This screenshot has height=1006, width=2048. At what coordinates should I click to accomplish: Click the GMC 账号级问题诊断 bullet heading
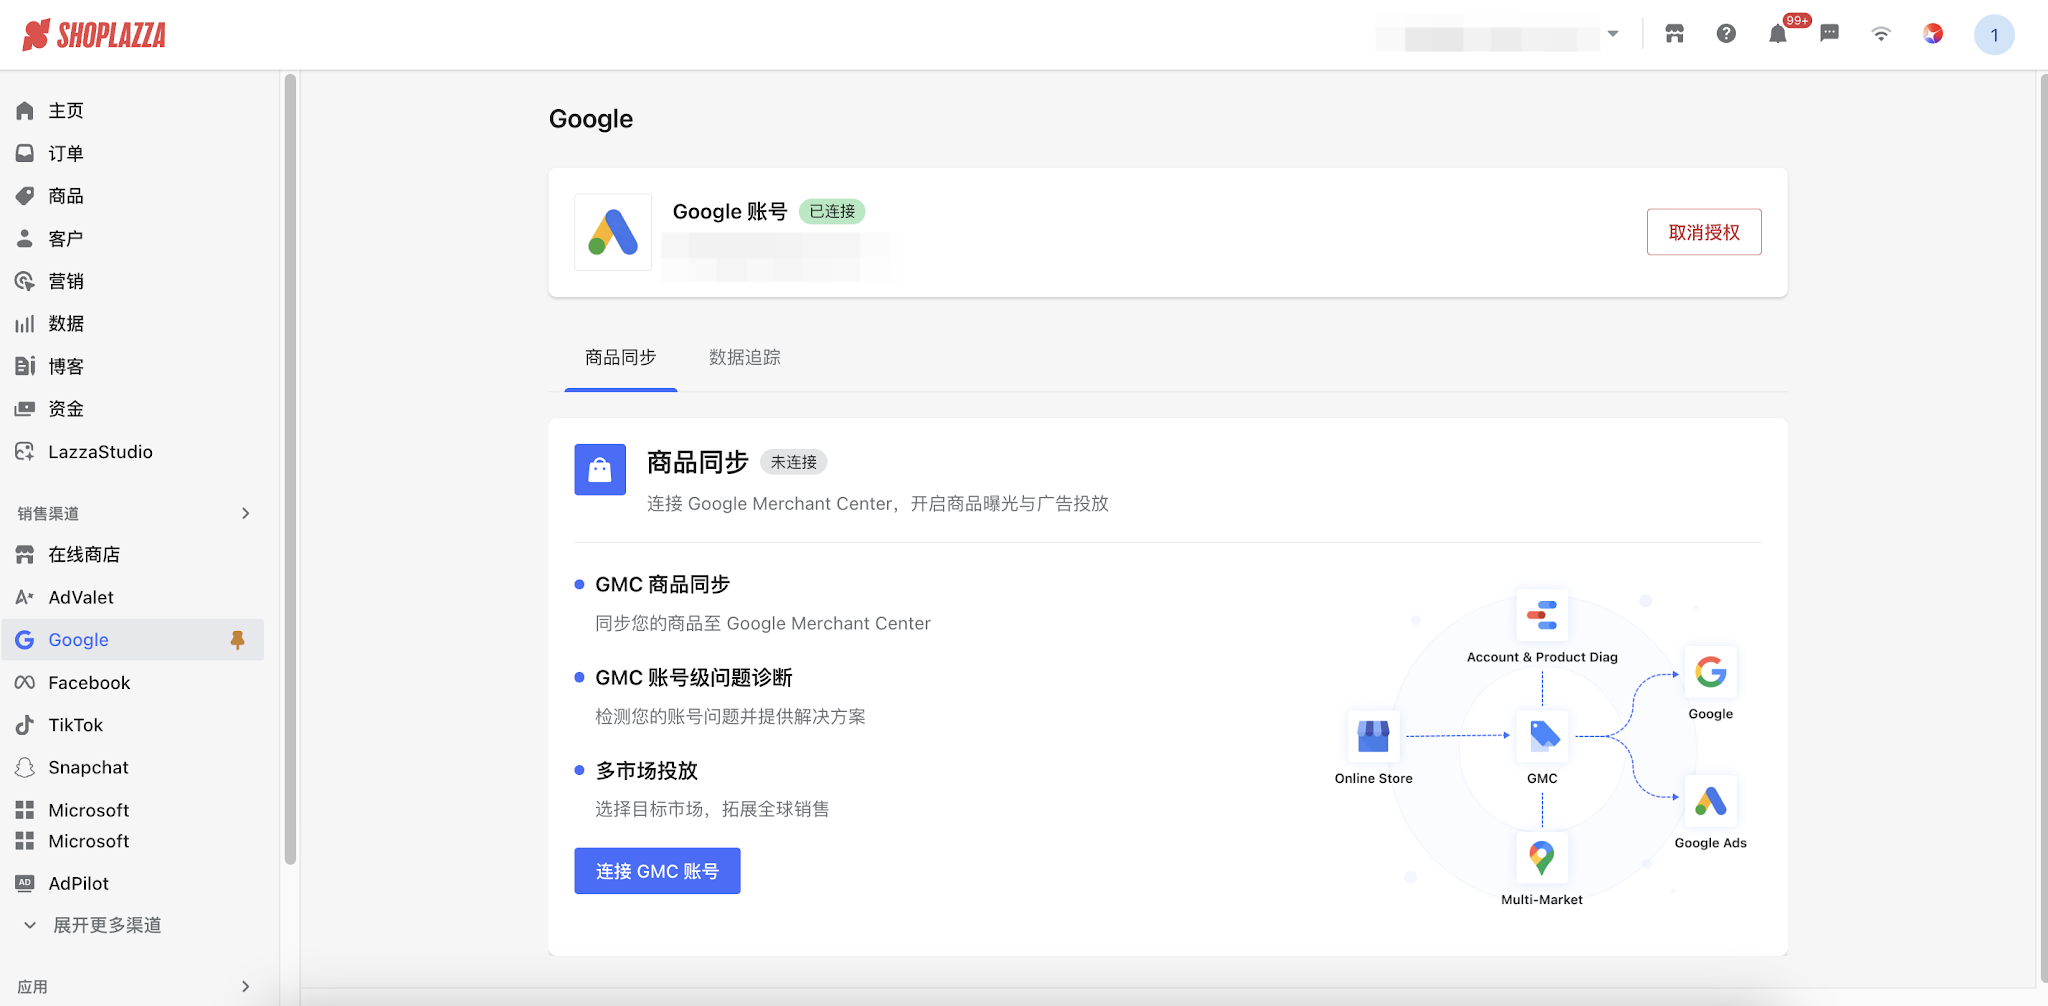click(694, 678)
